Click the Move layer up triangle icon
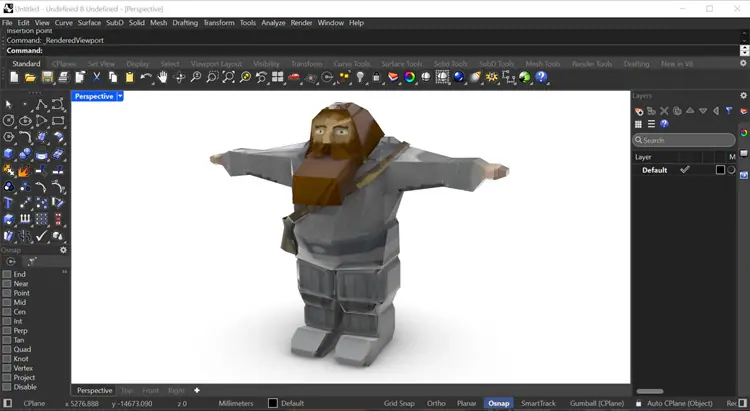 pos(690,111)
